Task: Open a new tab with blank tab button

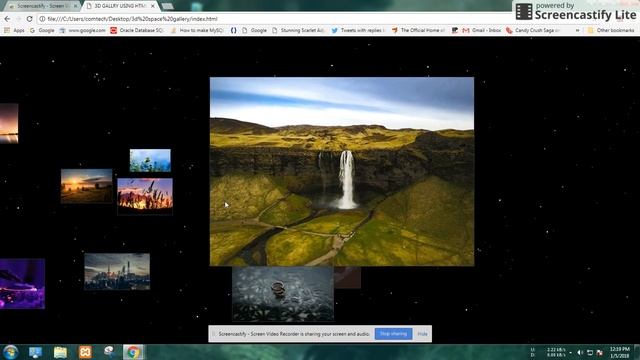Action: pos(167,6)
